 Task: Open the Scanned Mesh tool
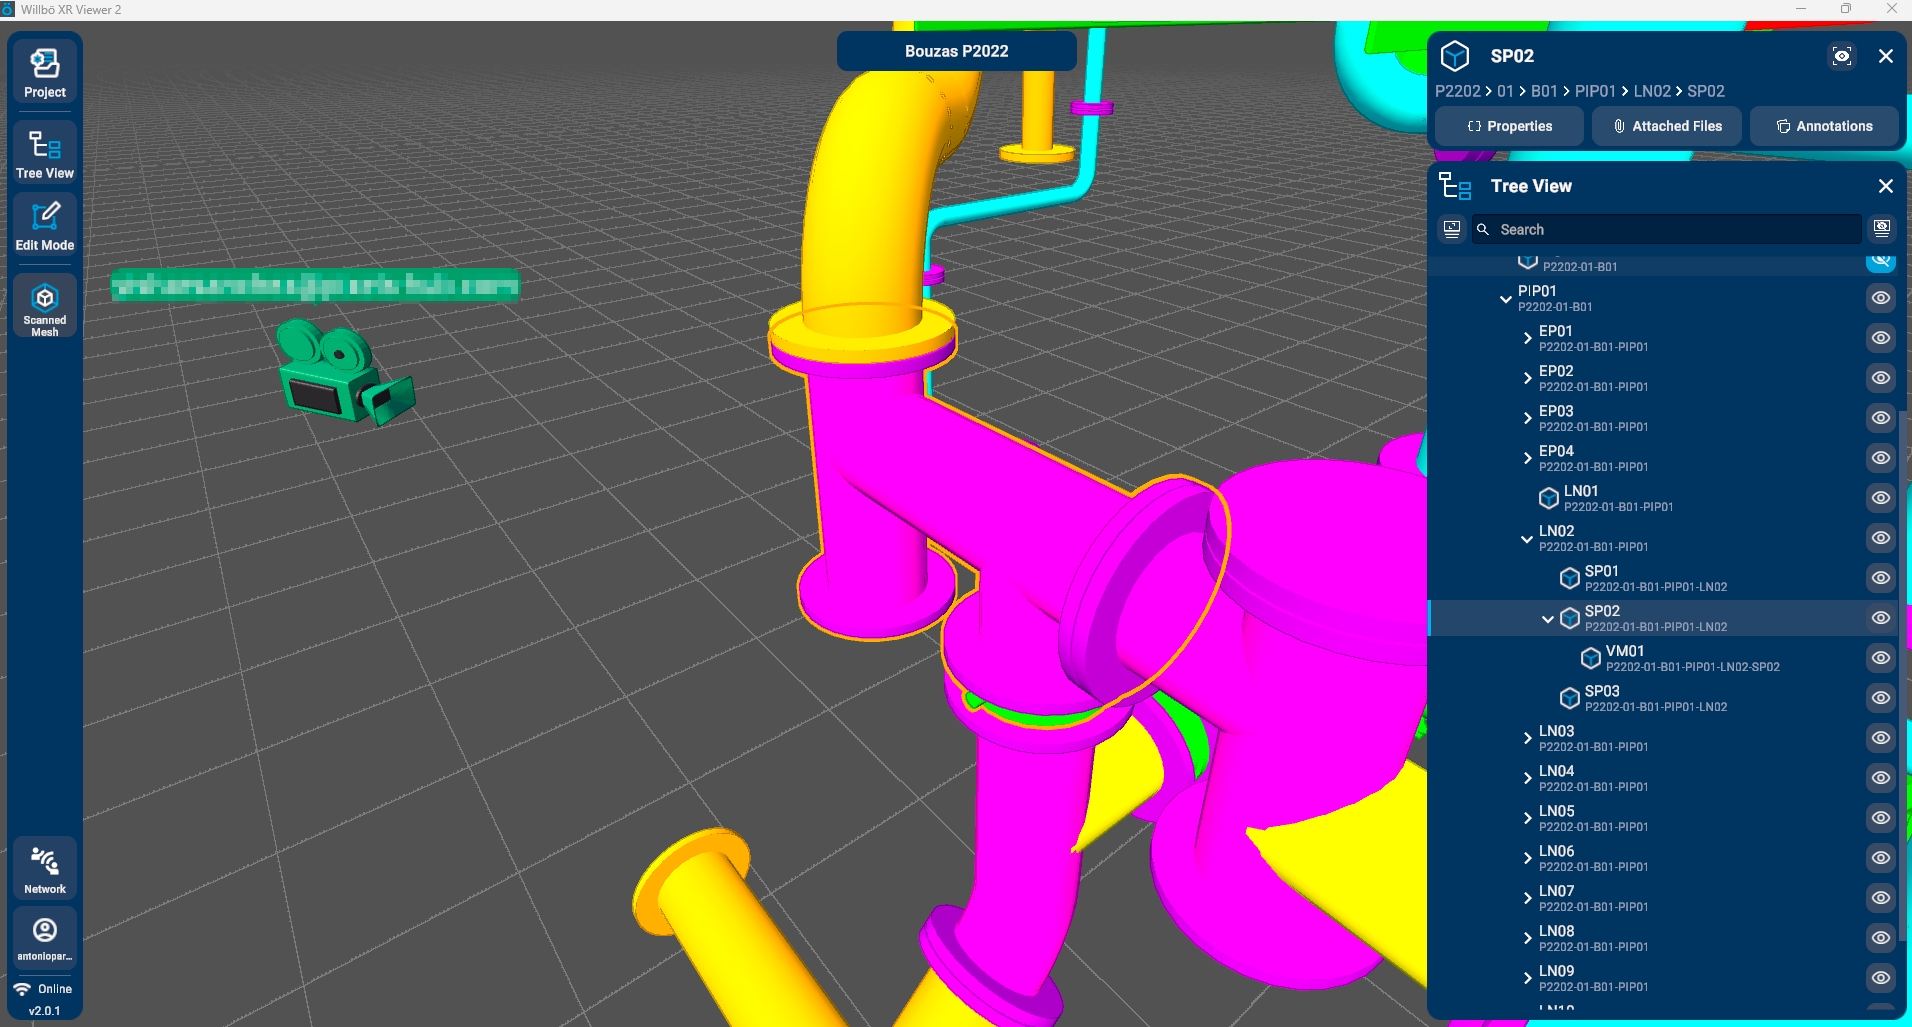pos(45,307)
